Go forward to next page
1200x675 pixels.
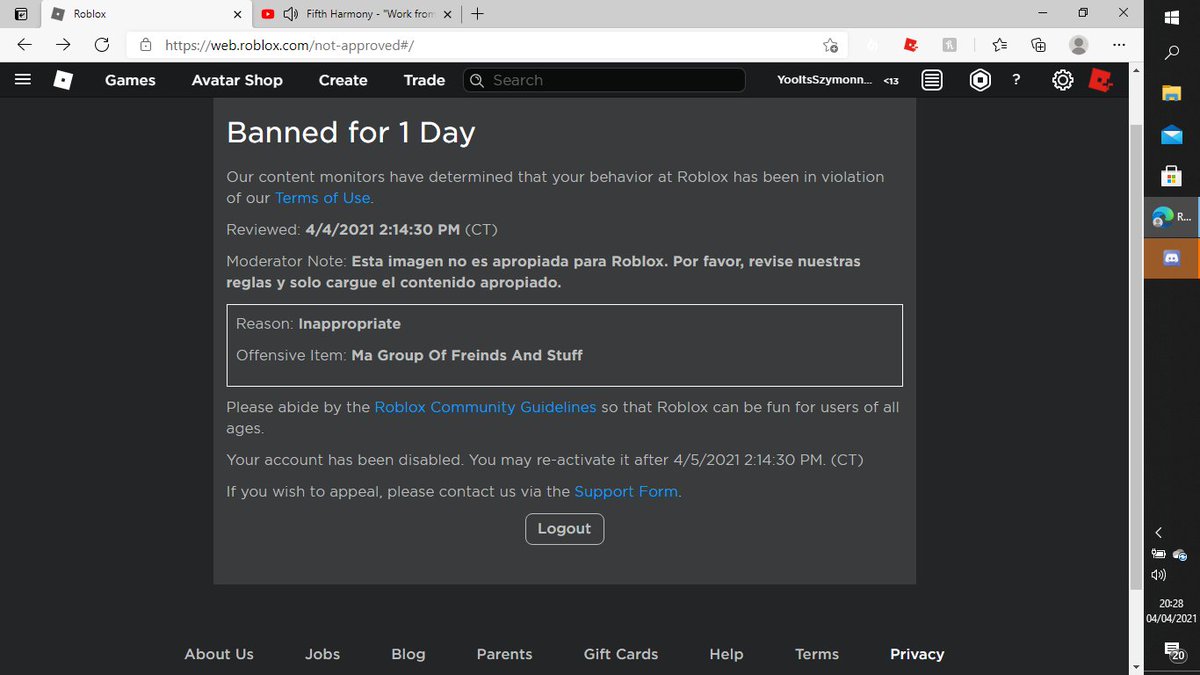(x=63, y=44)
